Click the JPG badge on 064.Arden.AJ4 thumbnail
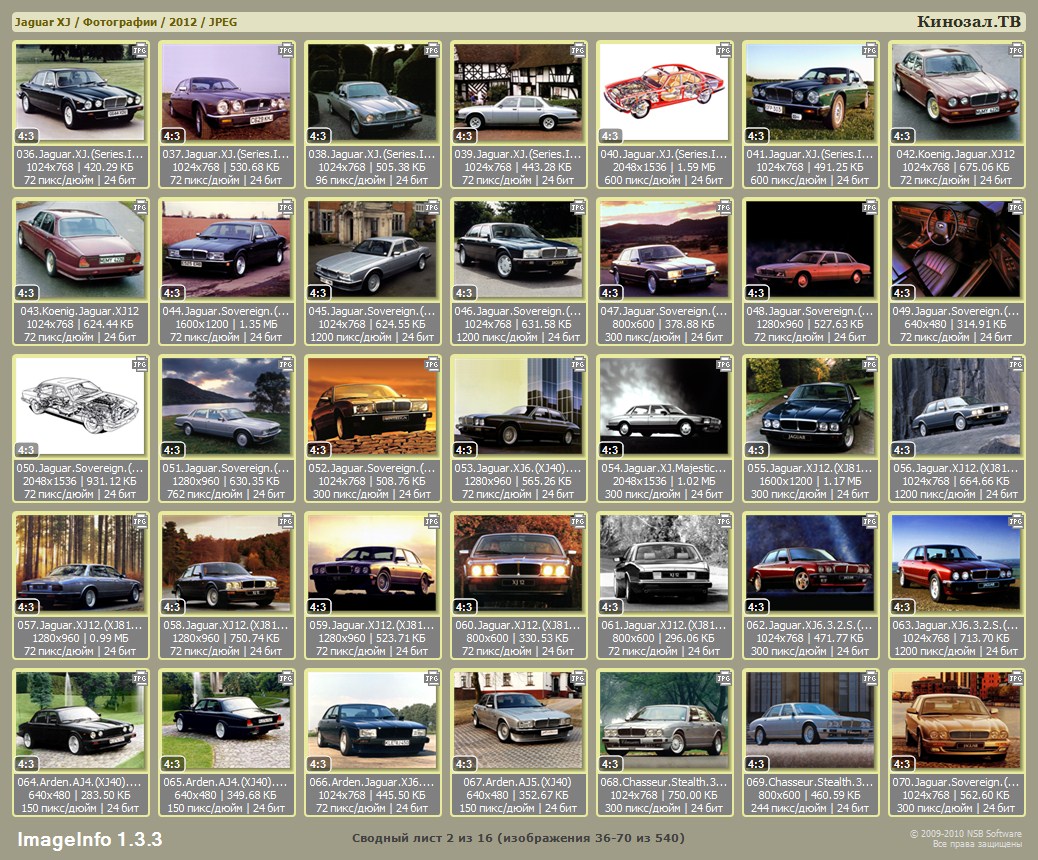This screenshot has height=860, width=1038. click(140, 679)
